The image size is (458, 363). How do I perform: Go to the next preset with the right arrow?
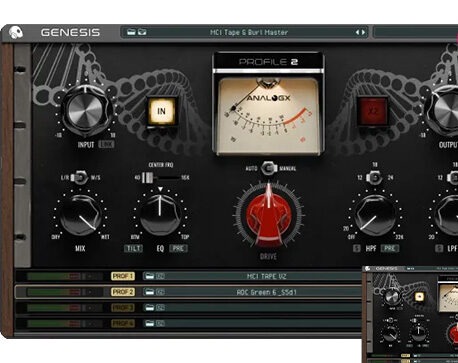(363, 32)
